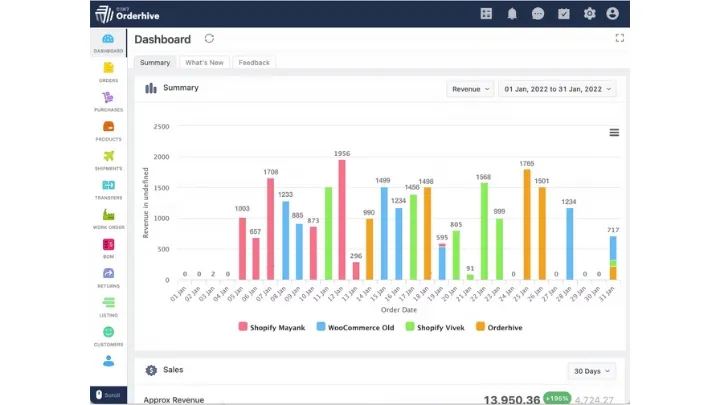Viewport: 720px width, 405px height.
Task: Click the 12 Jan bar labeled 1956
Action: click(342, 220)
